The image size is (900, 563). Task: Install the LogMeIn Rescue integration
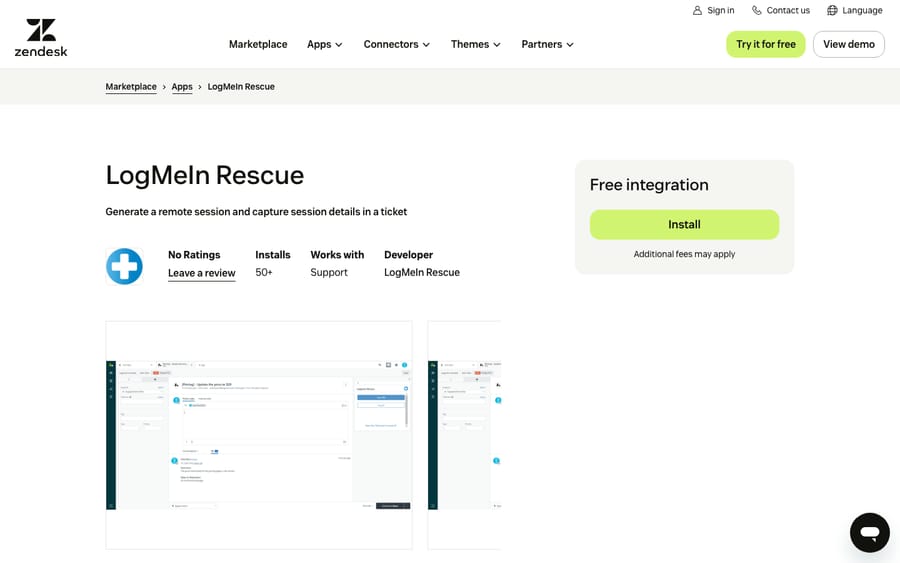(x=684, y=224)
